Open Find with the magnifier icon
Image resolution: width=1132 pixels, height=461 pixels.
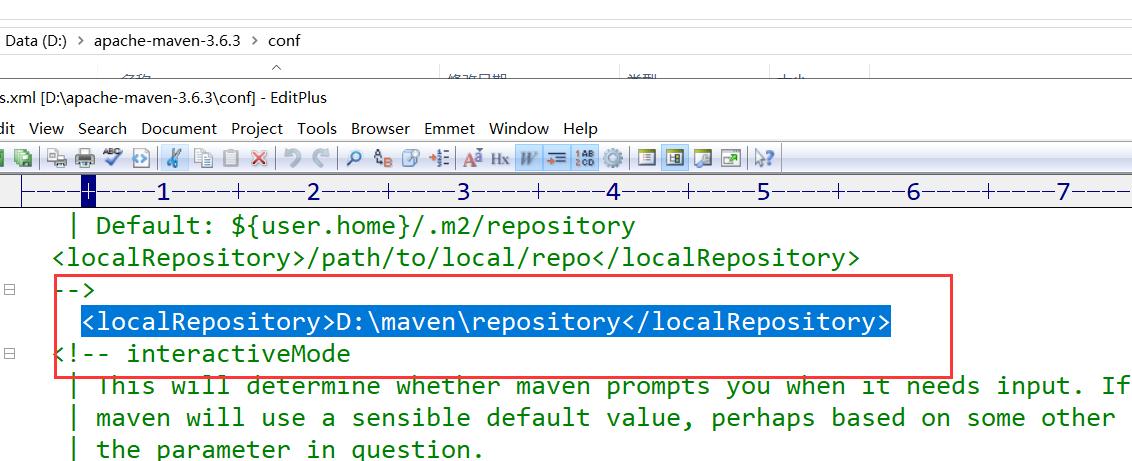click(354, 158)
